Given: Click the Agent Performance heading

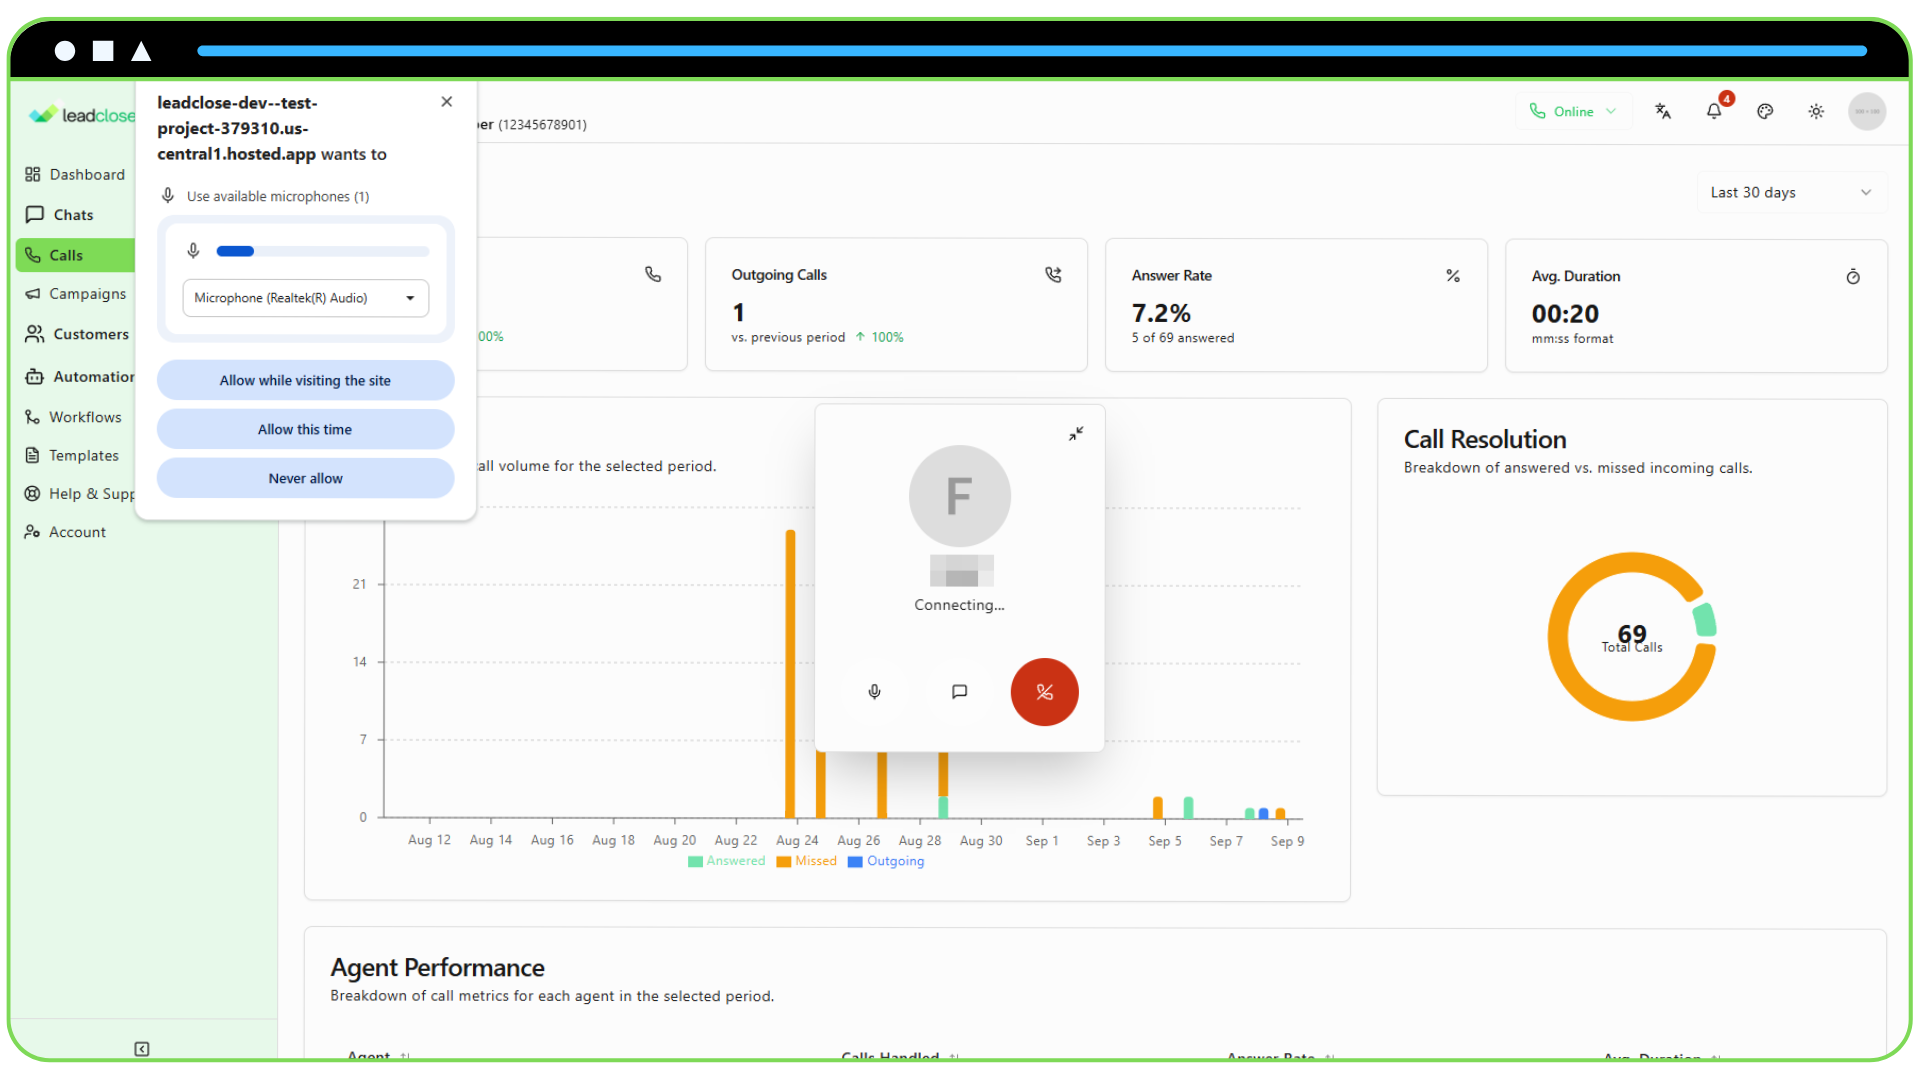Looking at the screenshot, I should tap(437, 968).
